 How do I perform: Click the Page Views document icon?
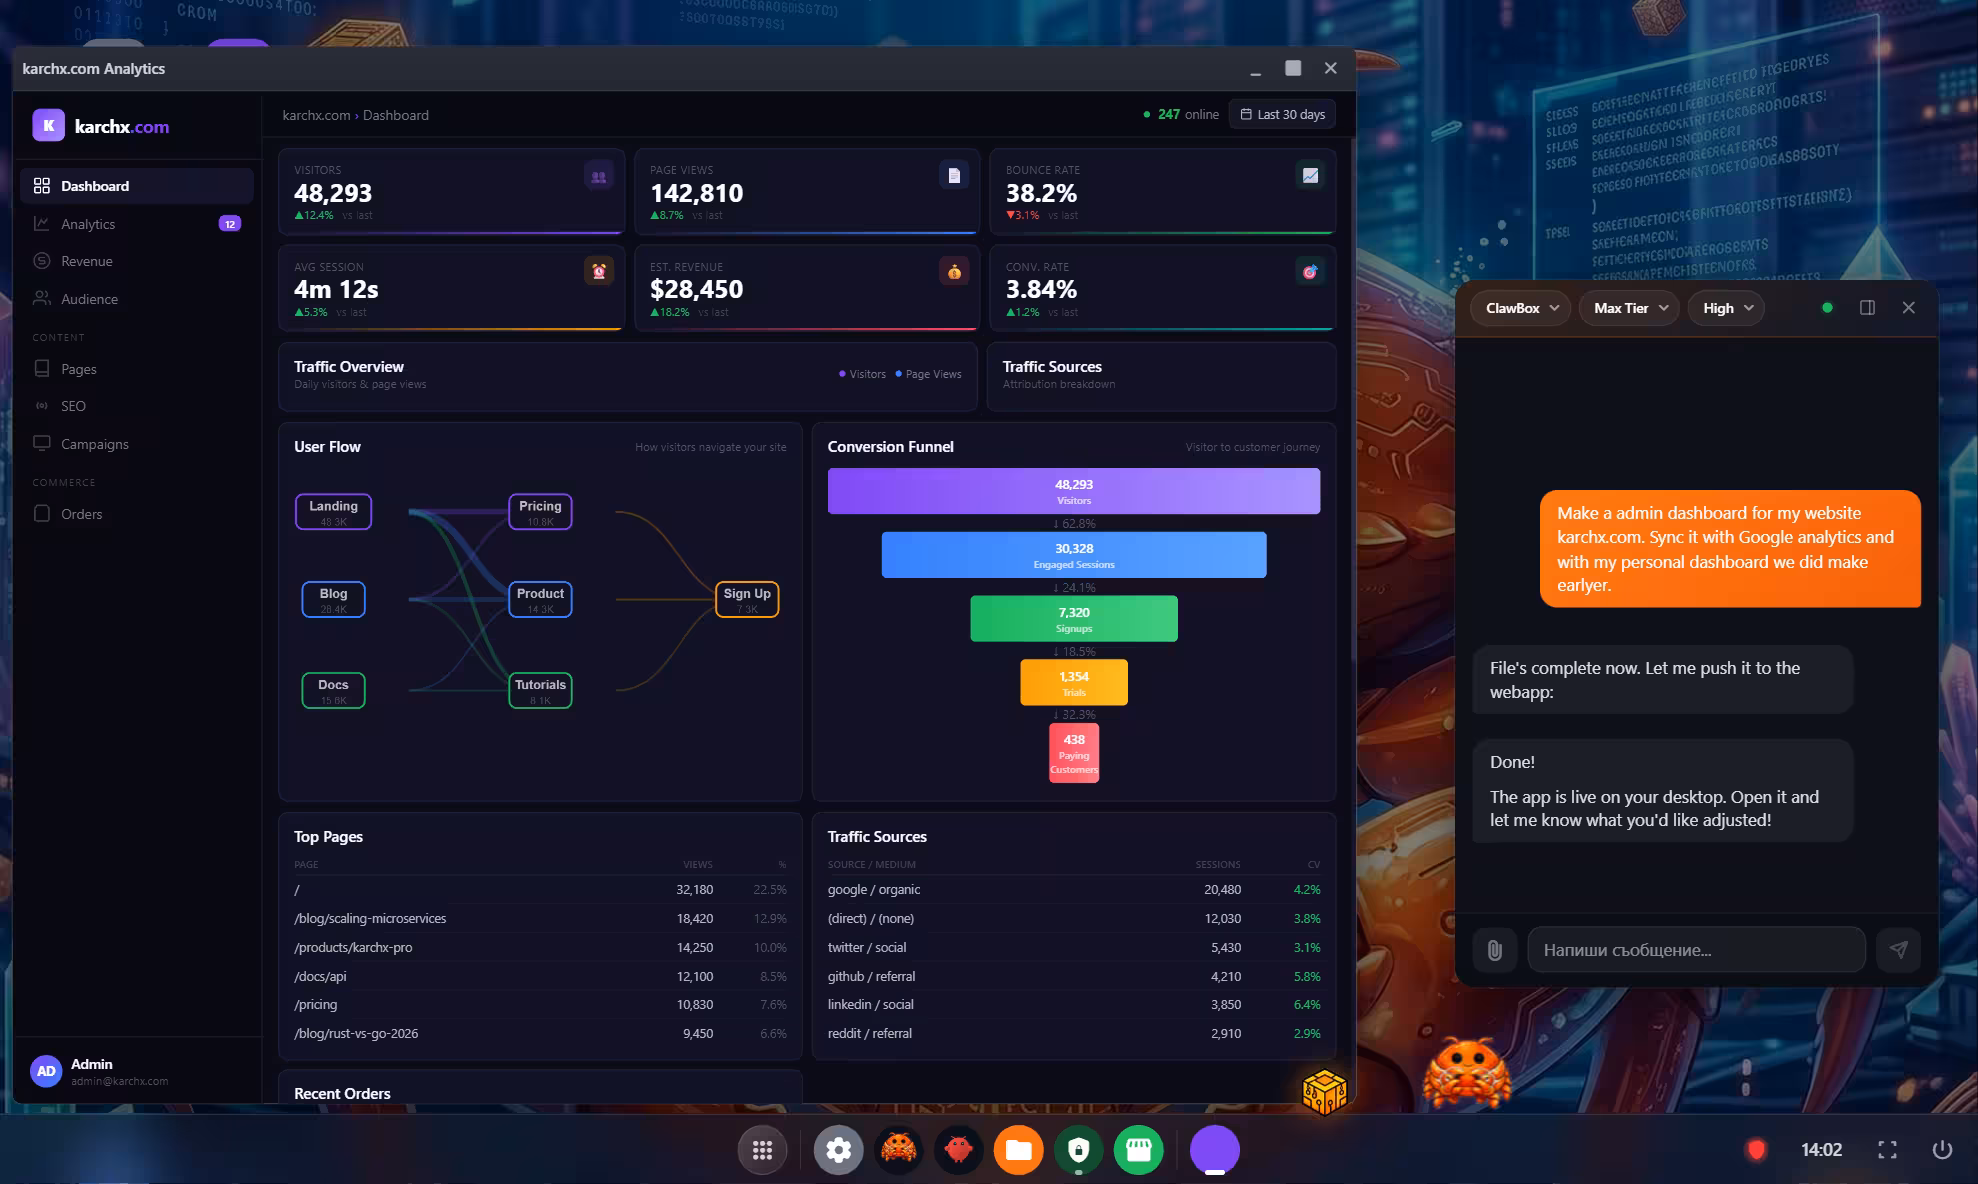click(x=954, y=176)
